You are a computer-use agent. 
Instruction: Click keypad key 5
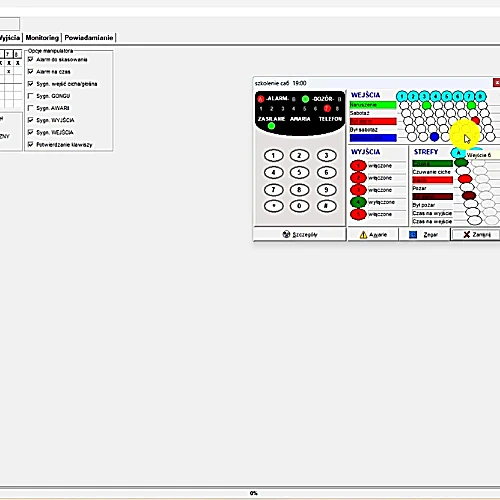point(299,172)
